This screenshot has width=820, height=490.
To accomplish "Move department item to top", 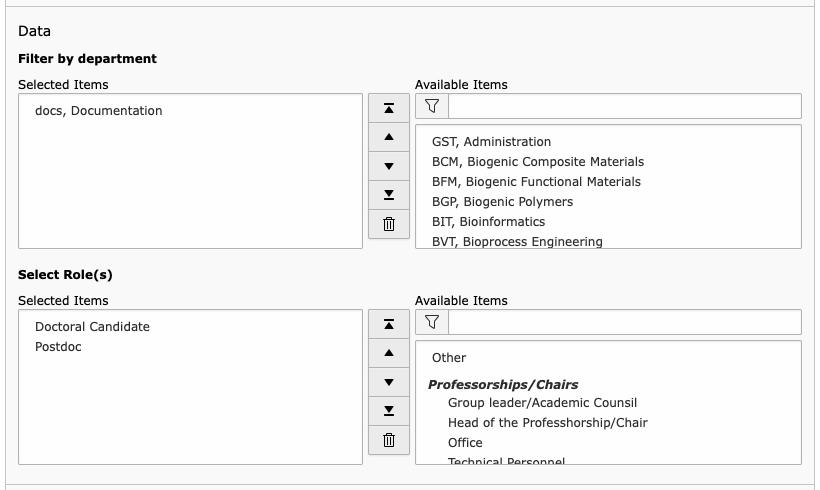I will pyautogui.click(x=389, y=108).
